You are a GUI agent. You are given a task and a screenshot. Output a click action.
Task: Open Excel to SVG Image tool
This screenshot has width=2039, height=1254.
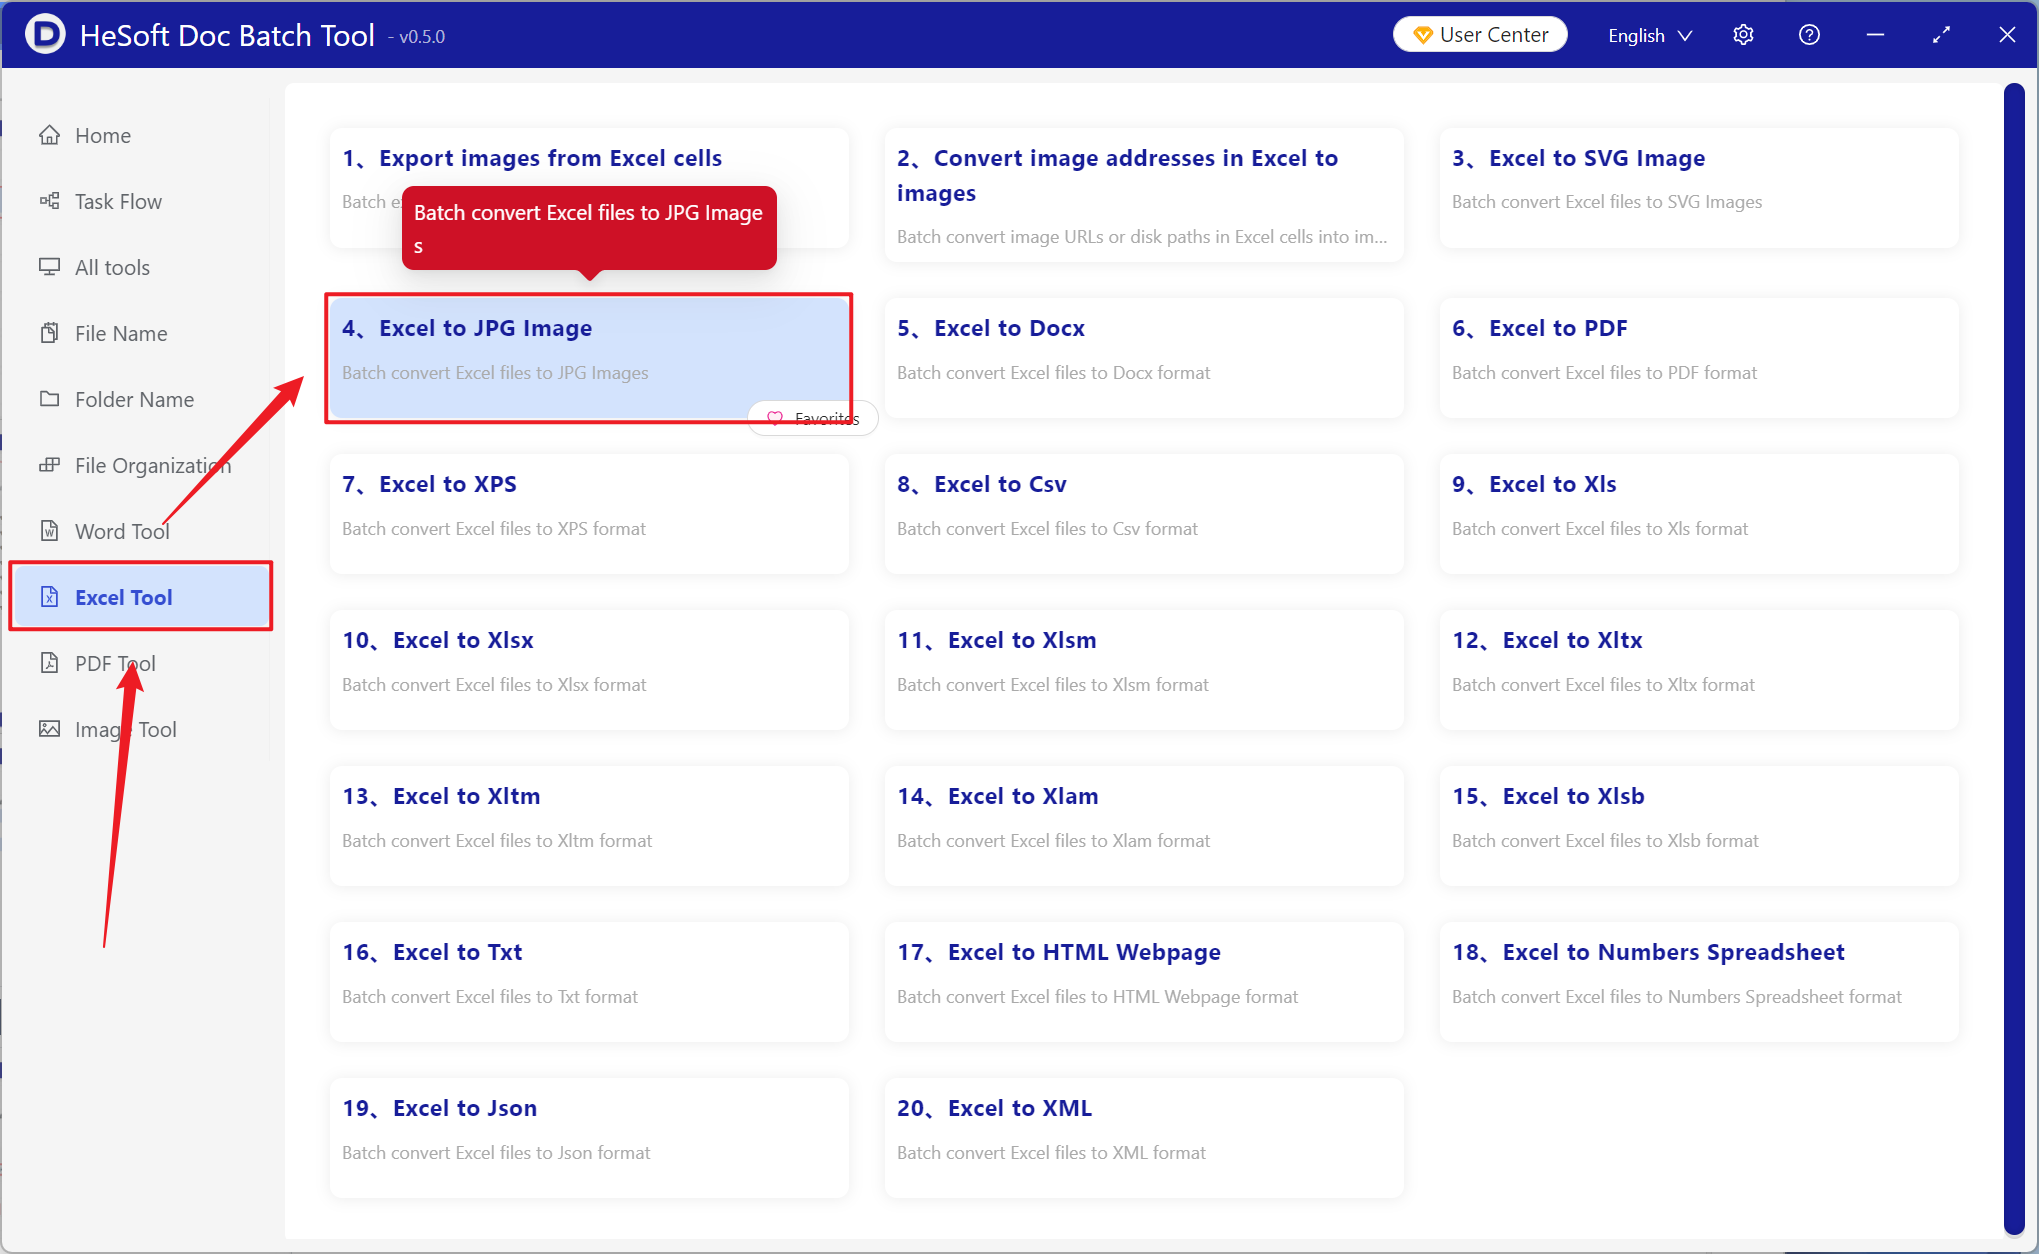[1699, 187]
